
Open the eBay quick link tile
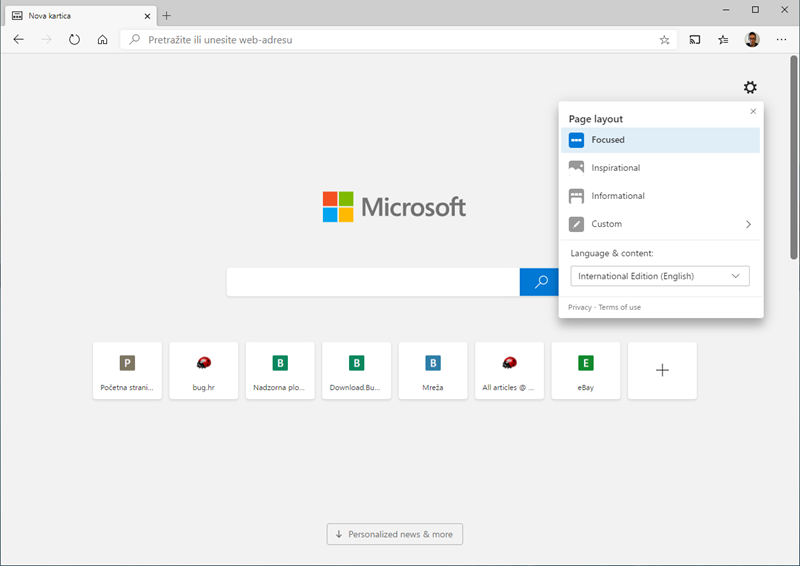click(x=586, y=371)
